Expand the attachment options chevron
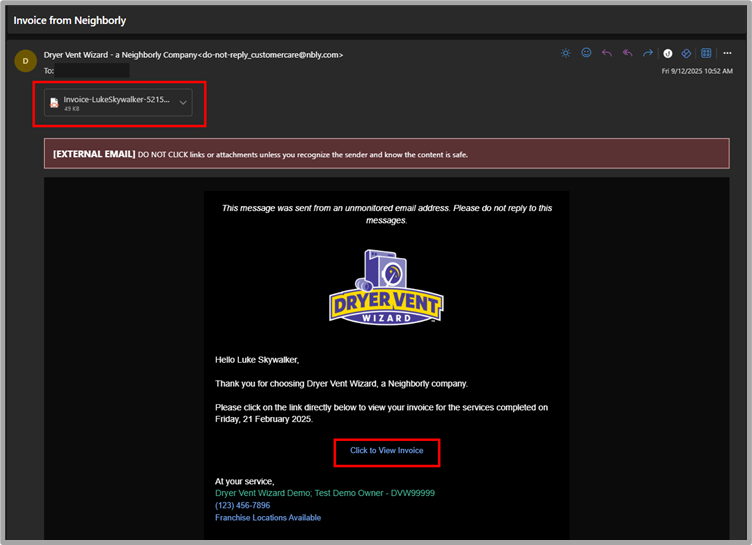 click(183, 103)
